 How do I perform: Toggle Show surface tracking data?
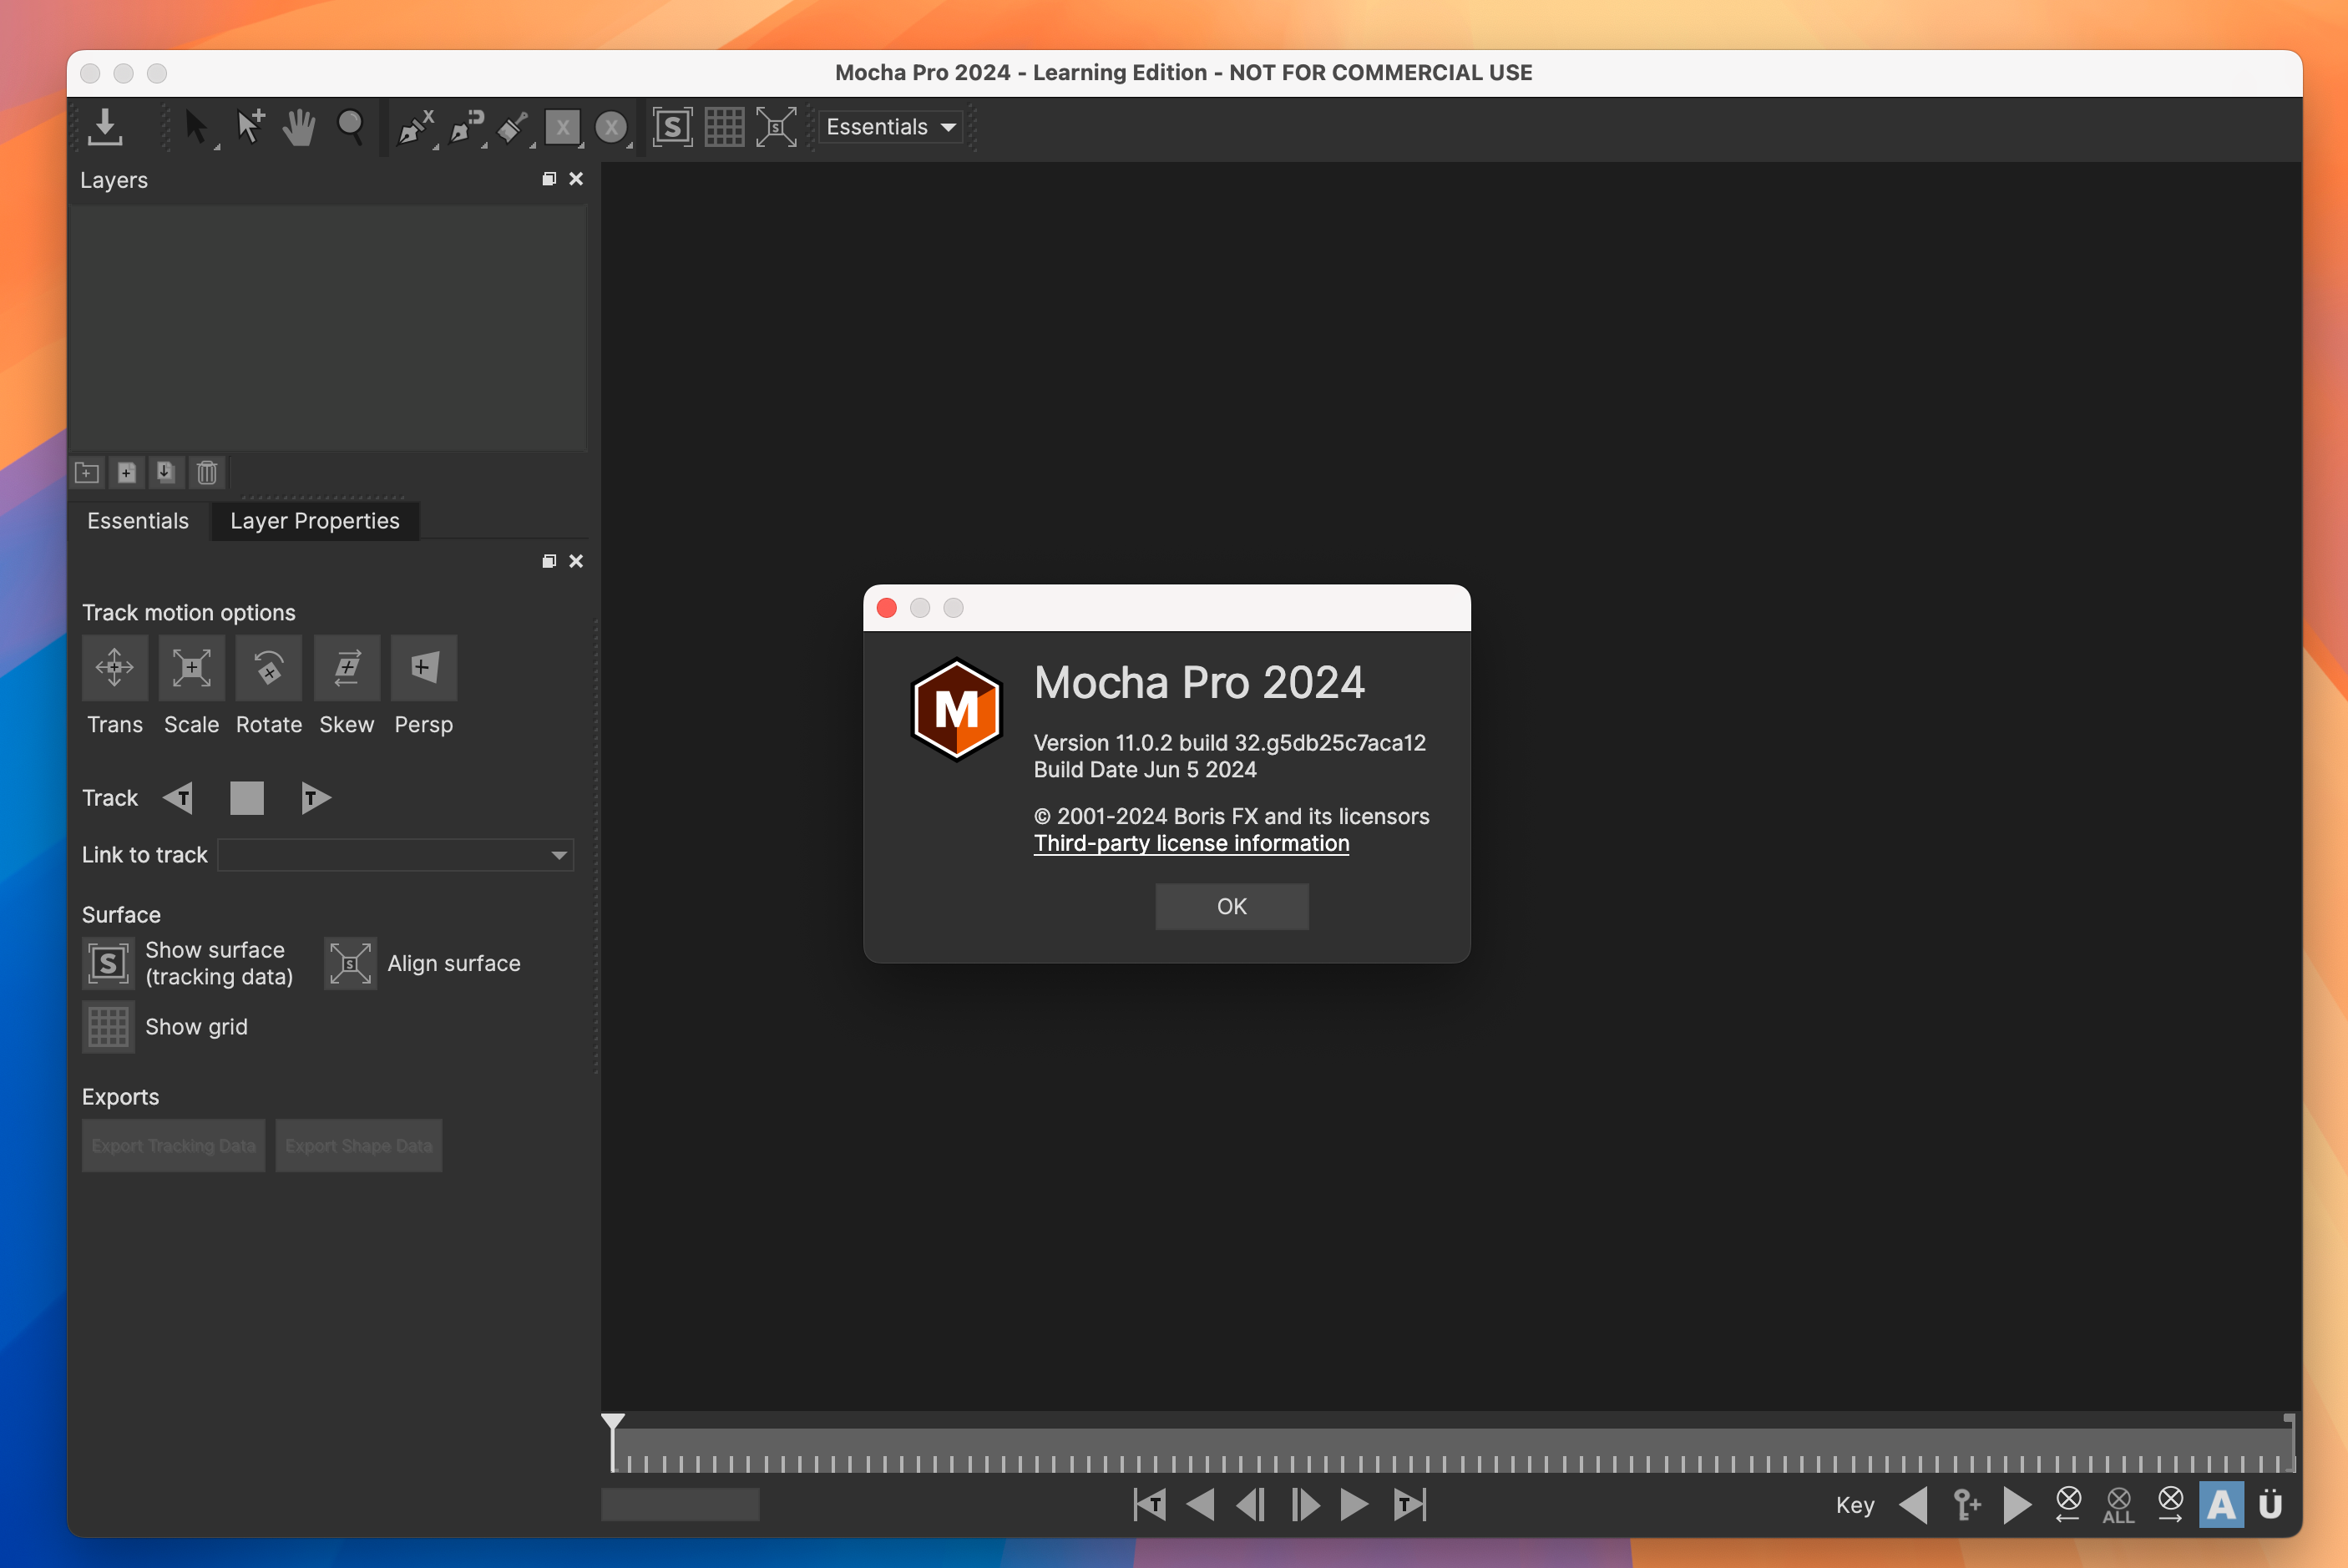(x=109, y=961)
